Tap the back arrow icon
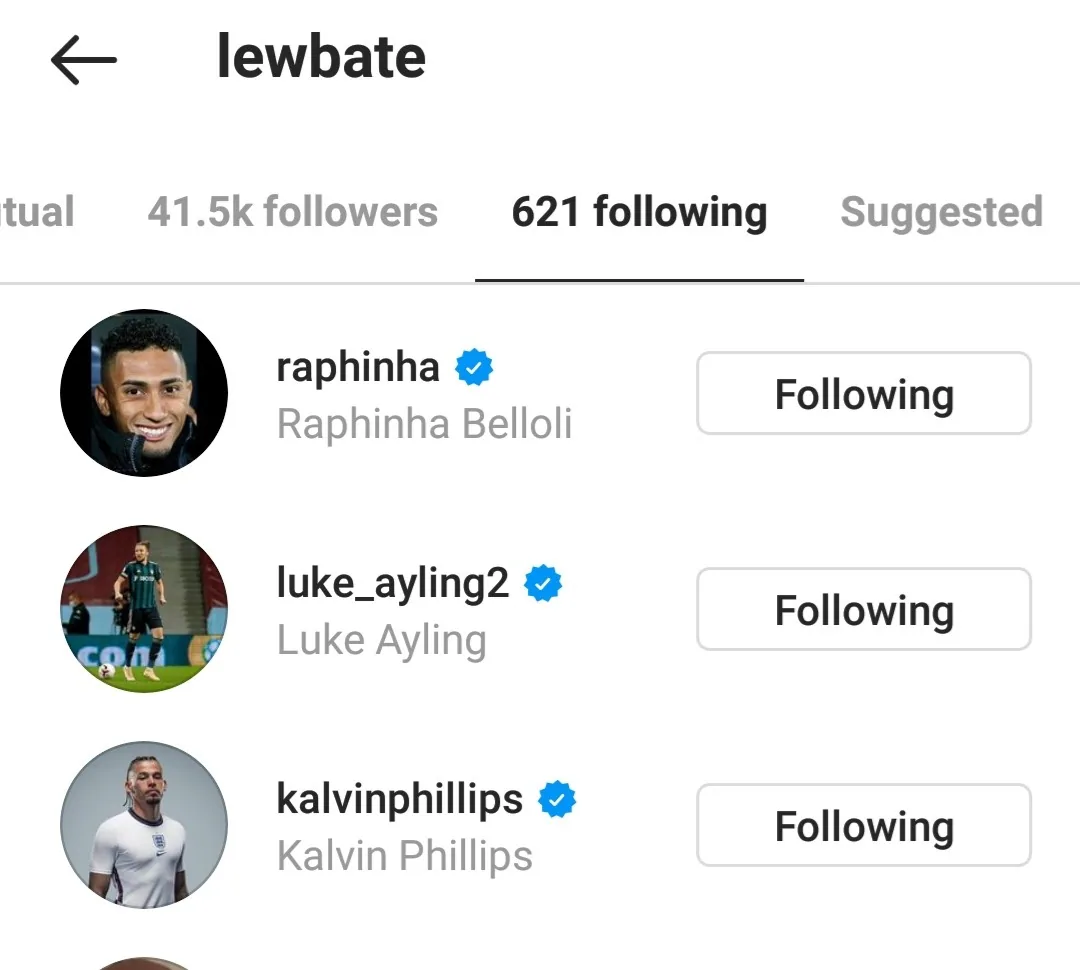 84,60
